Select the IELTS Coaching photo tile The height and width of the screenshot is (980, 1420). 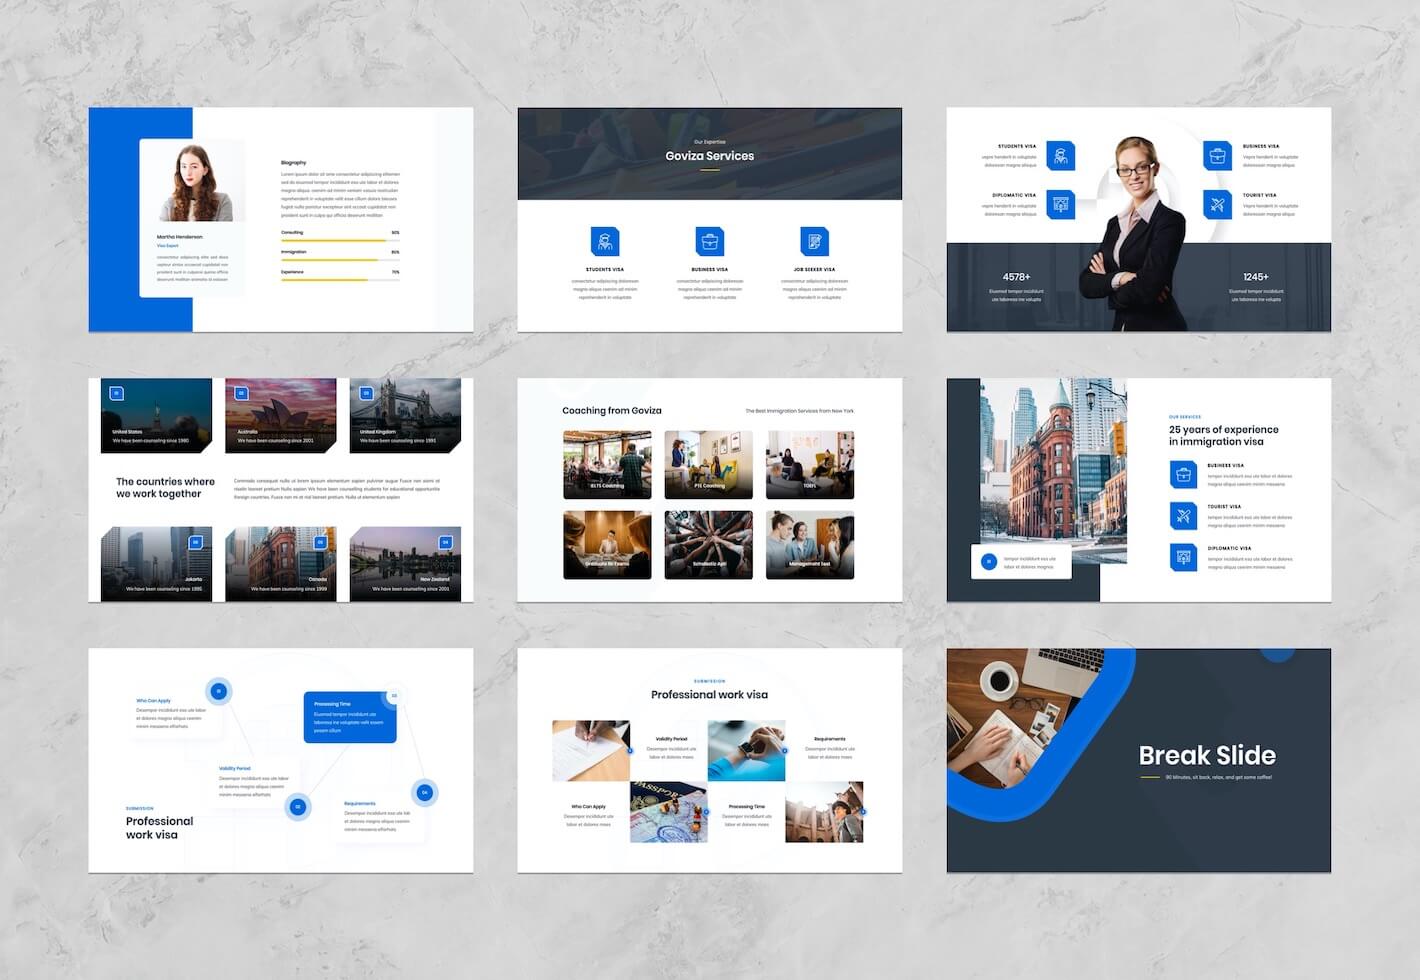[607, 464]
